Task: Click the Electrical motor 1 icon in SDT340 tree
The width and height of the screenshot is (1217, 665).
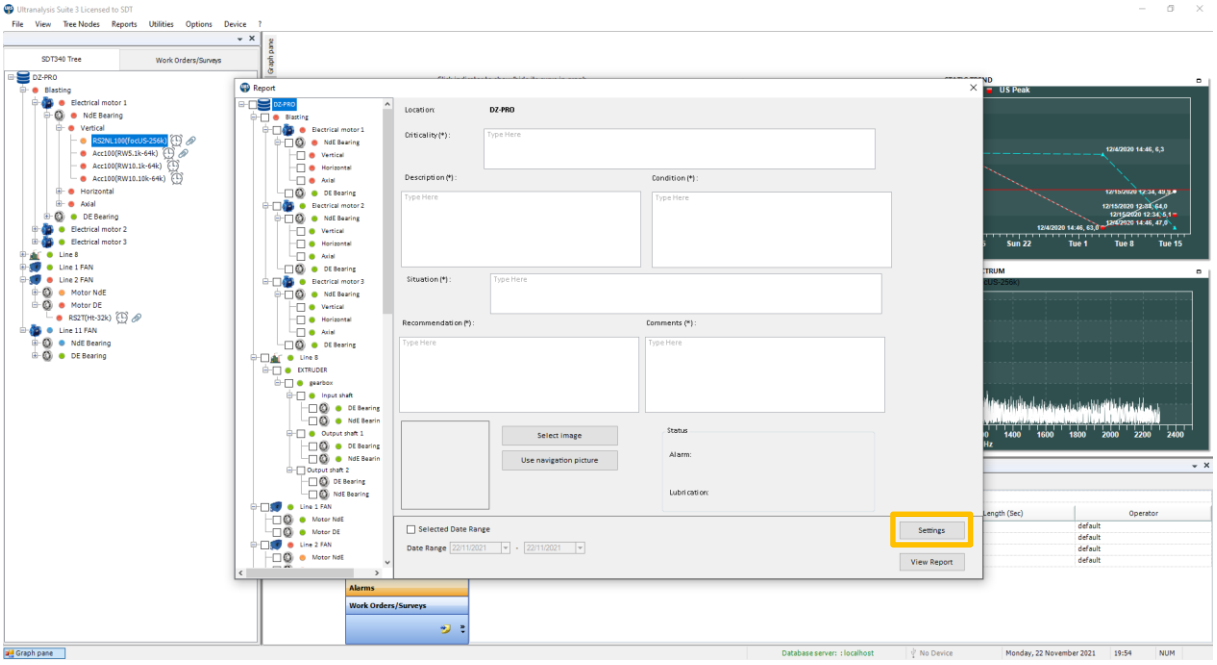Action: (x=48, y=103)
